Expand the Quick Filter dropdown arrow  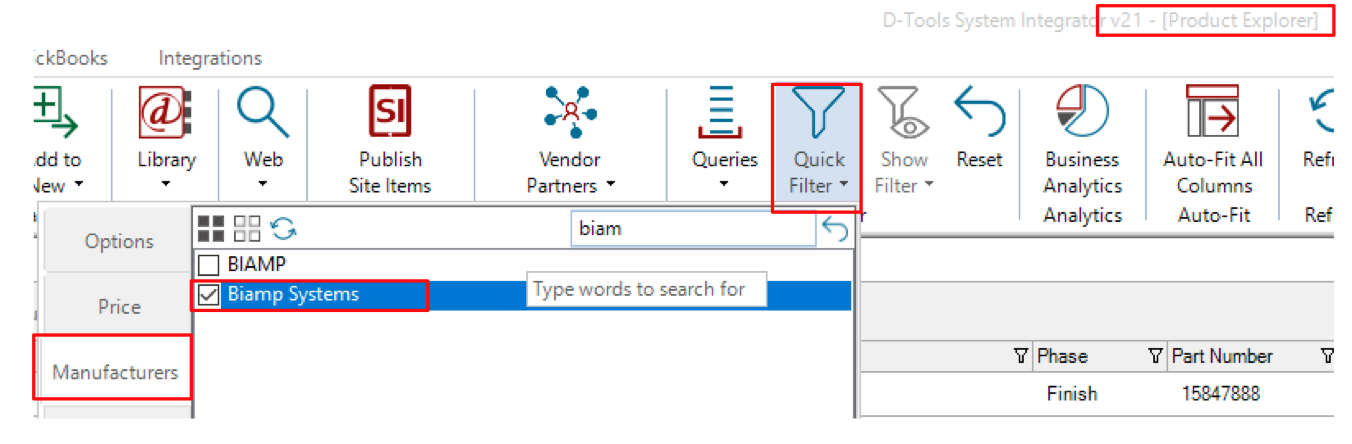[845, 186]
